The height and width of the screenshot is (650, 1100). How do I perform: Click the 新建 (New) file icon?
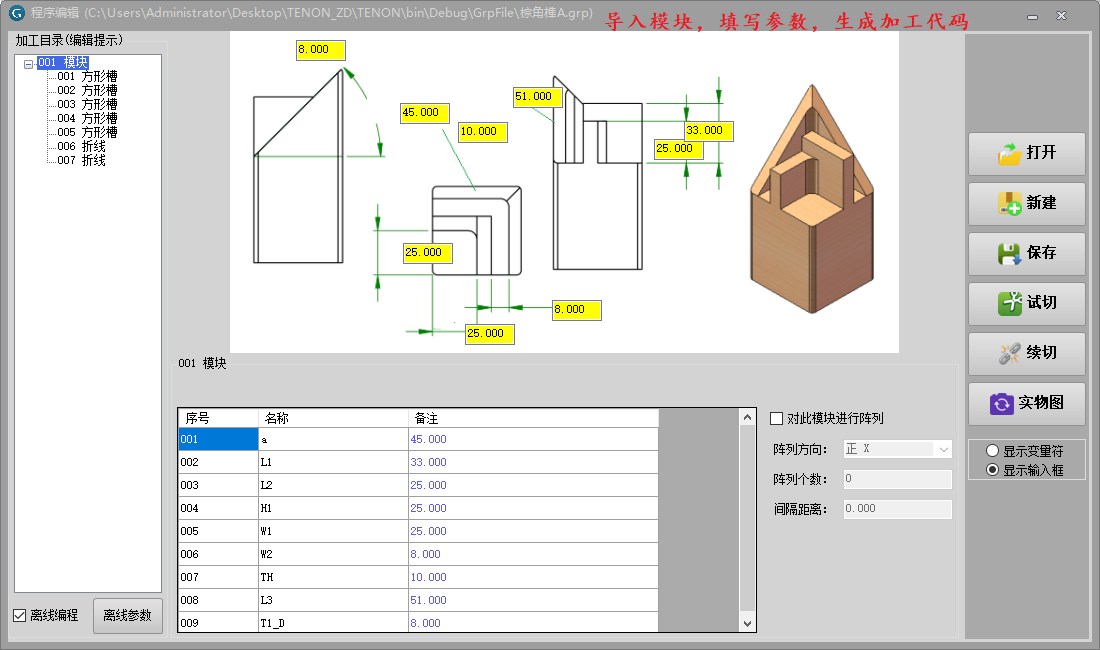click(x=1009, y=203)
